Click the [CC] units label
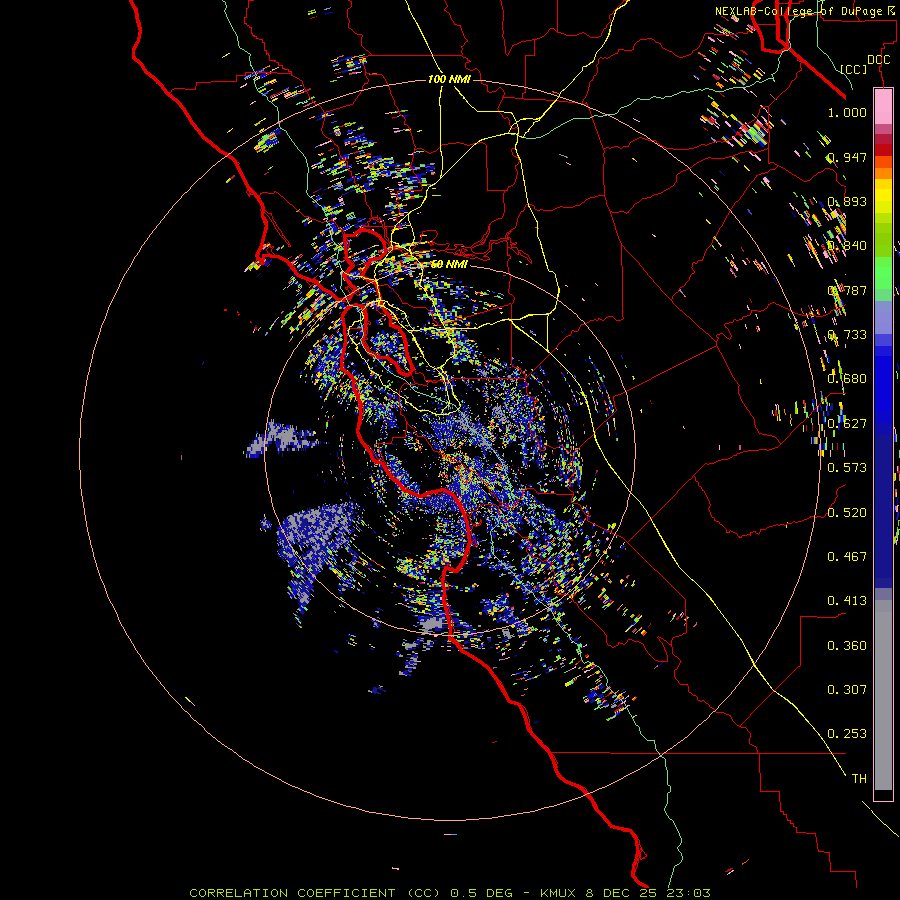The width and height of the screenshot is (900, 900). coord(854,69)
